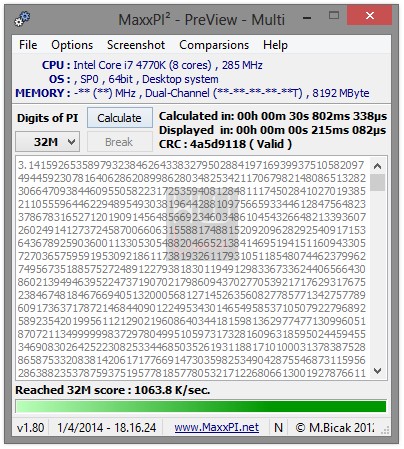Click the scrollbar down arrow
404x449 pixels.
377,371
